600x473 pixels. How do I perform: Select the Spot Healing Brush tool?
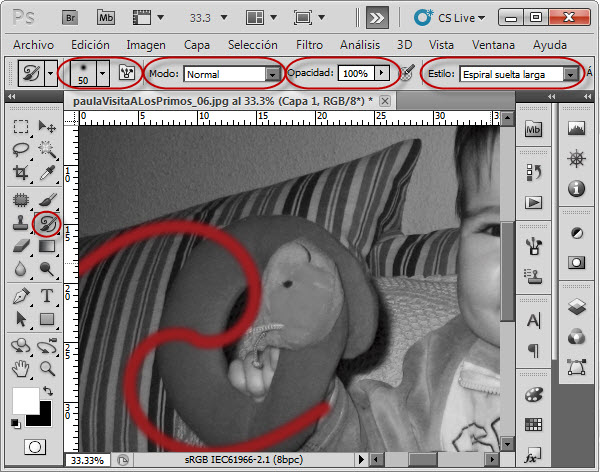tap(21, 200)
